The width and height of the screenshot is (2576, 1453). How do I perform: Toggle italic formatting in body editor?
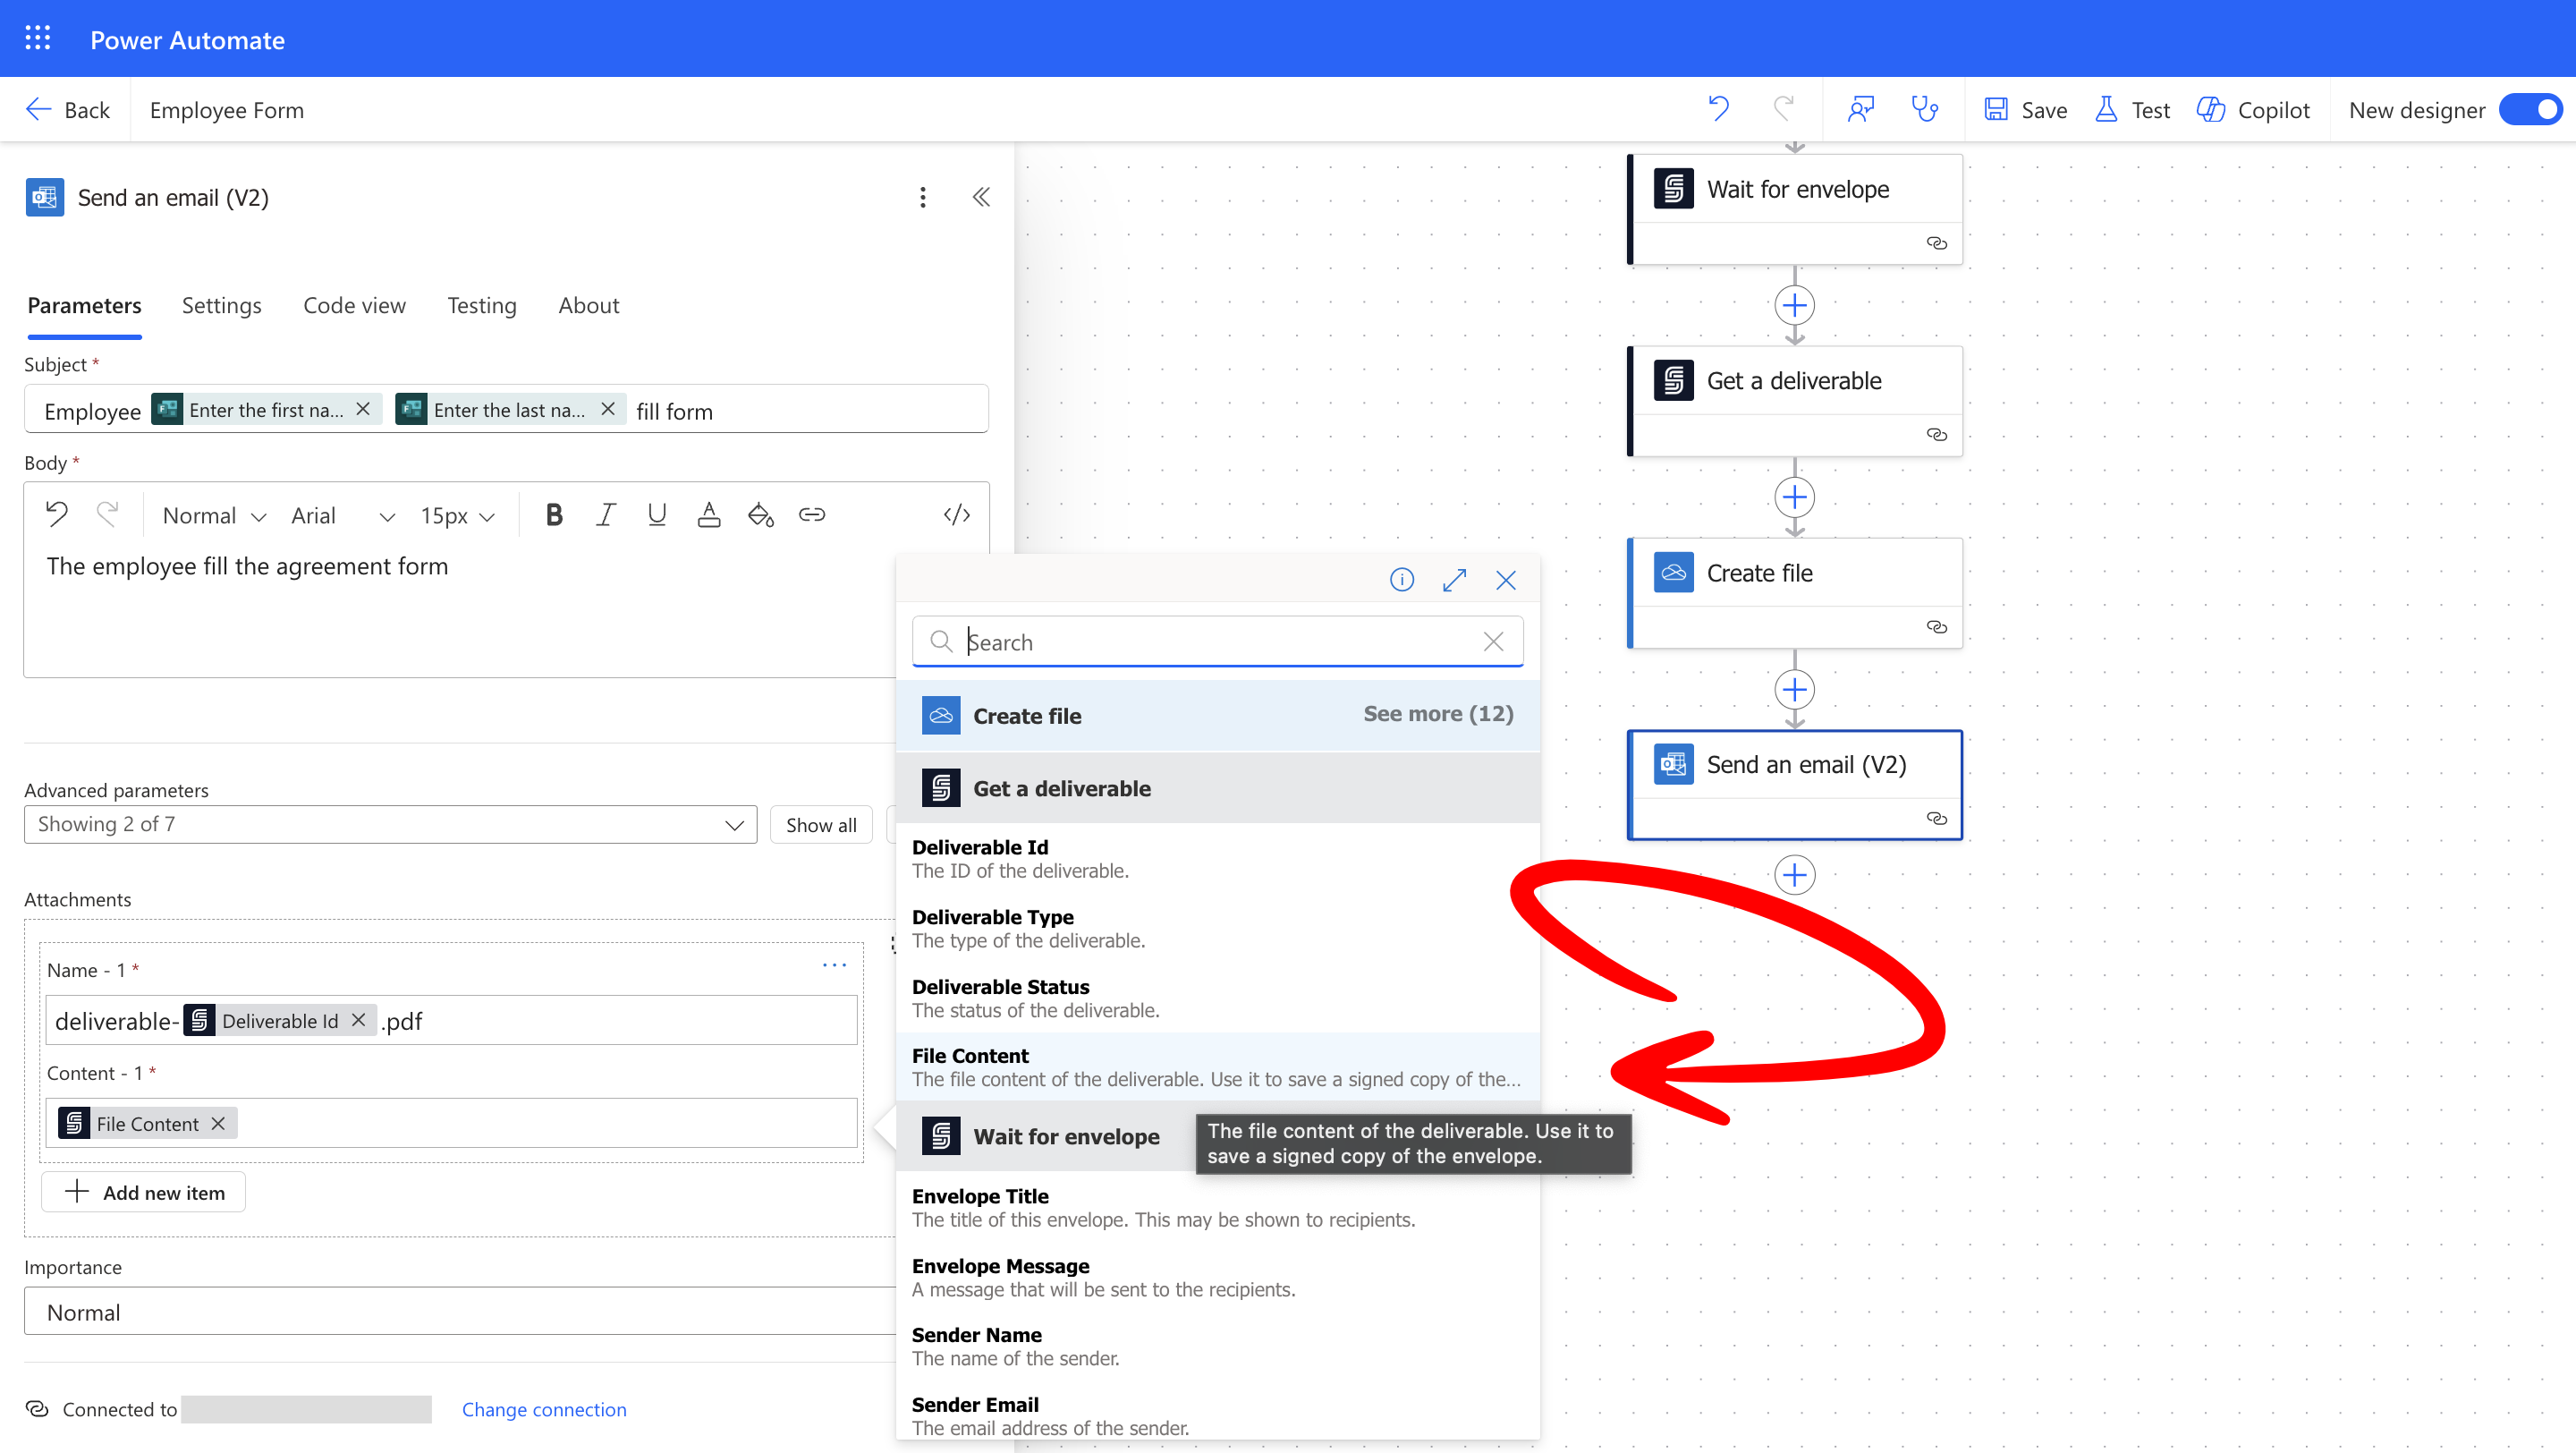(605, 515)
